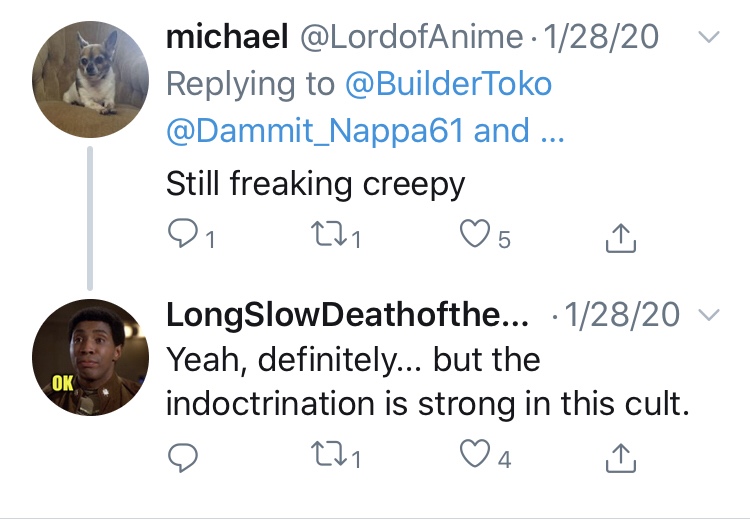Share the 'indoctrination is strong' tweet

click(620, 458)
